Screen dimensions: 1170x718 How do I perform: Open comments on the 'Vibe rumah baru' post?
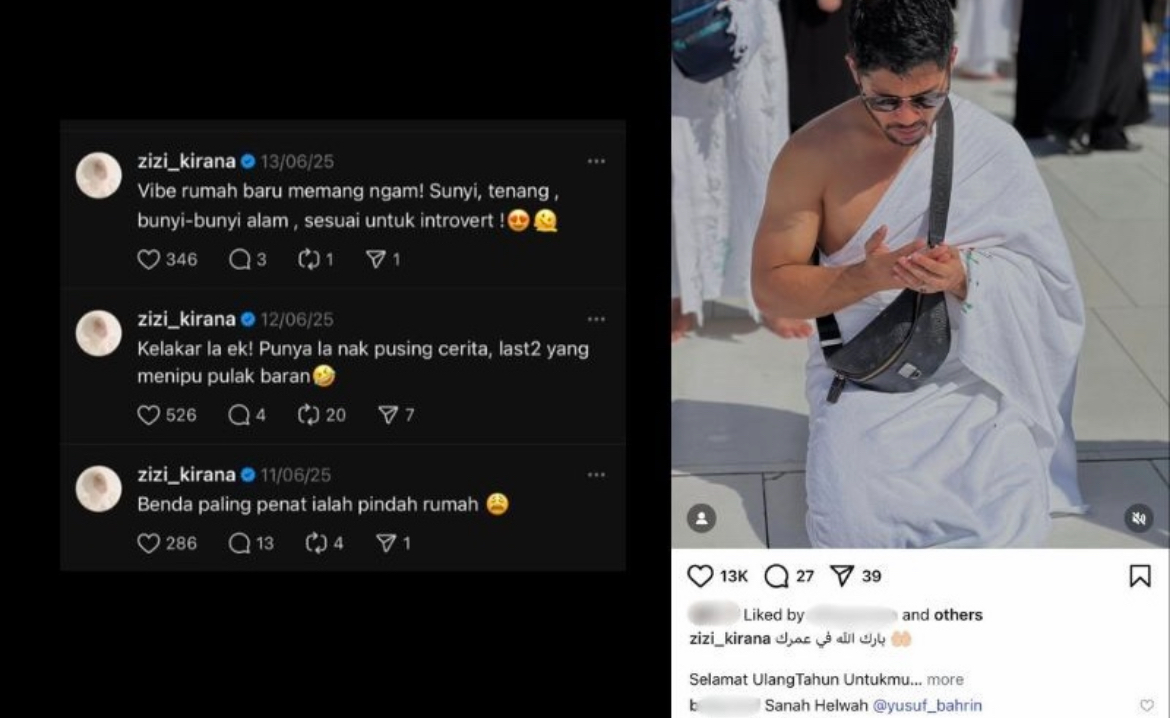(x=240, y=259)
